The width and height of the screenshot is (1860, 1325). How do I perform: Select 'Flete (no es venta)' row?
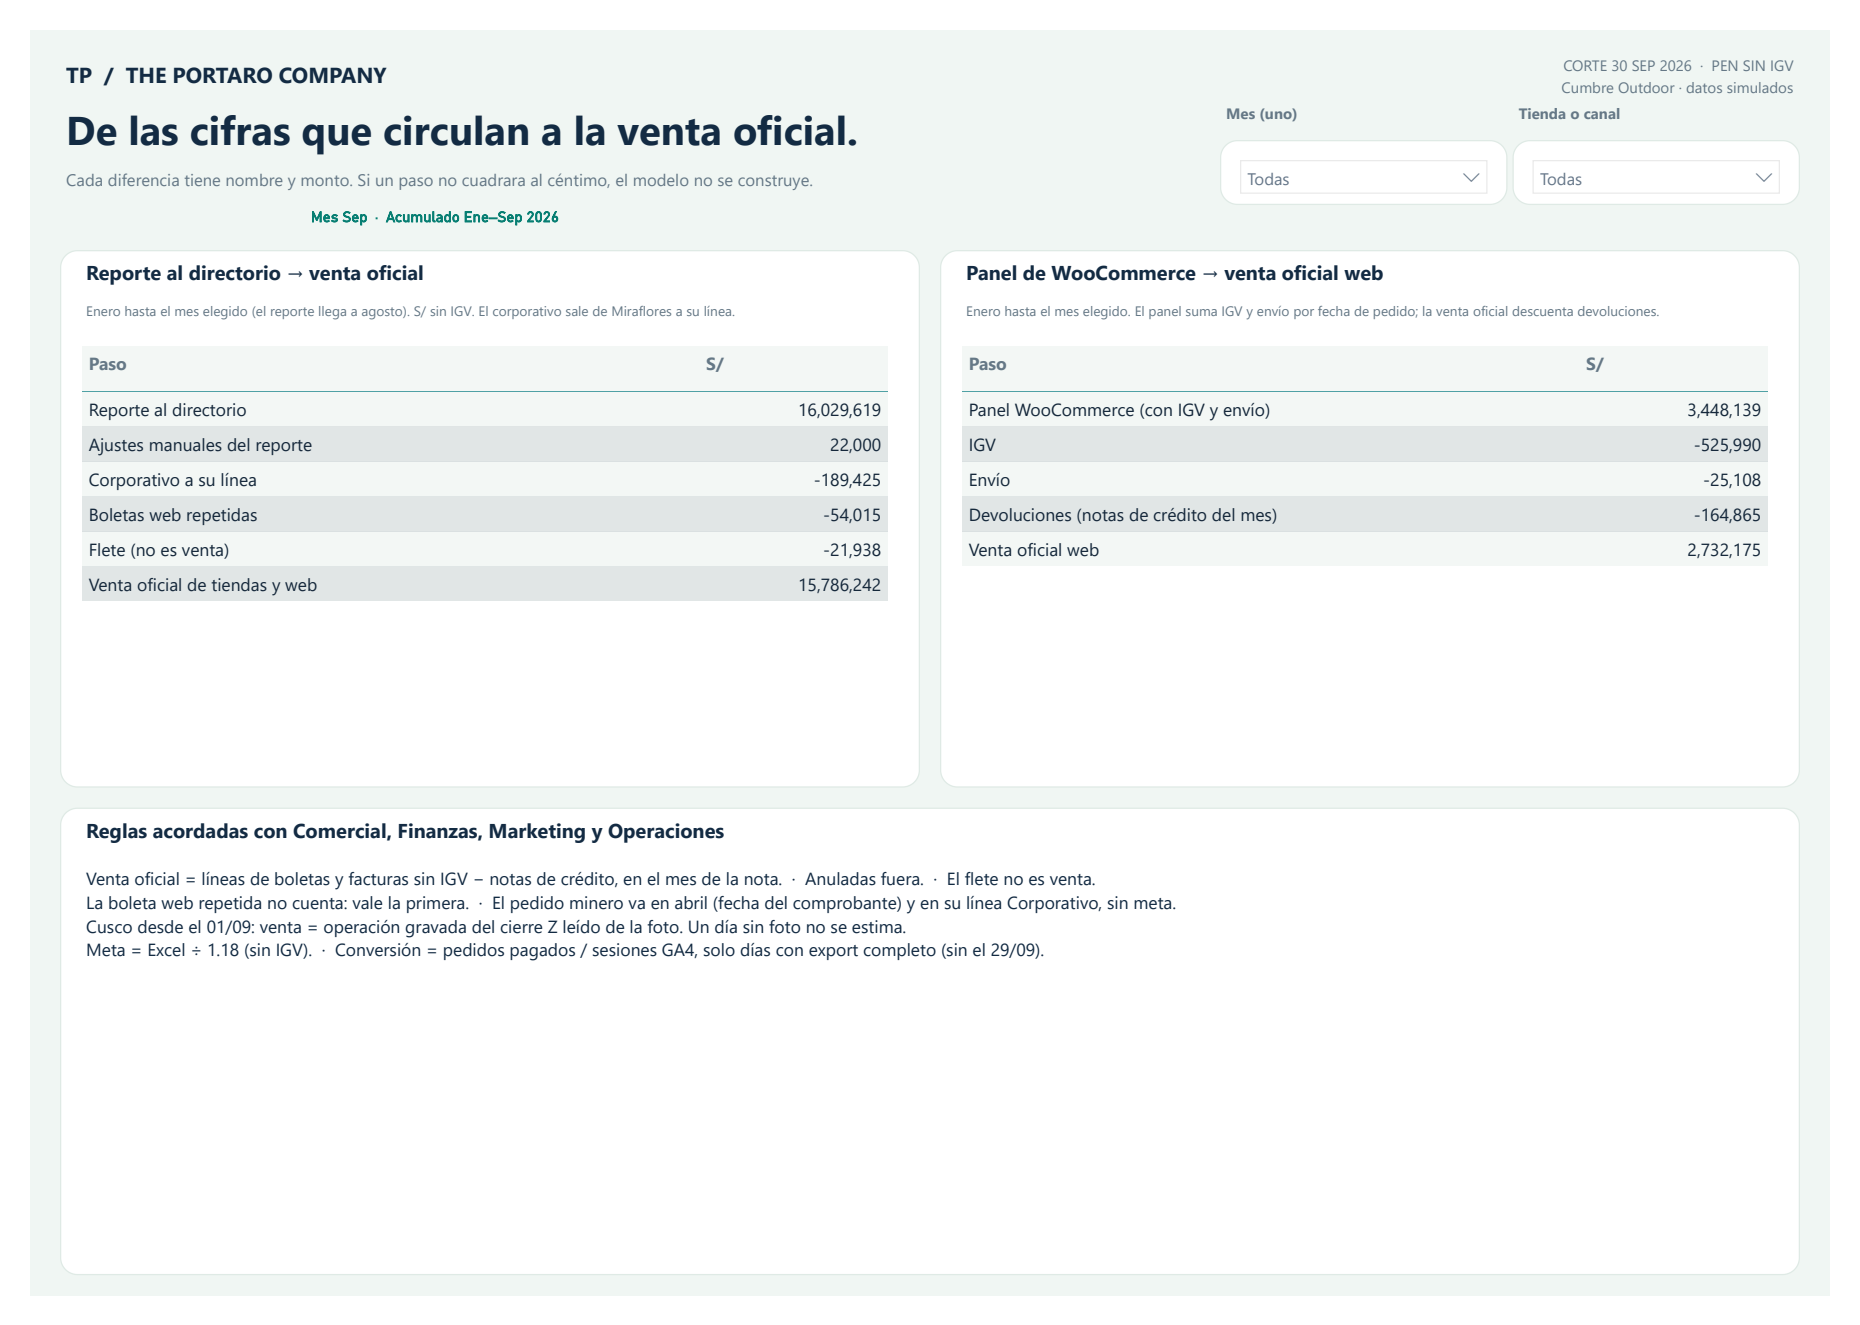pyautogui.click(x=485, y=550)
